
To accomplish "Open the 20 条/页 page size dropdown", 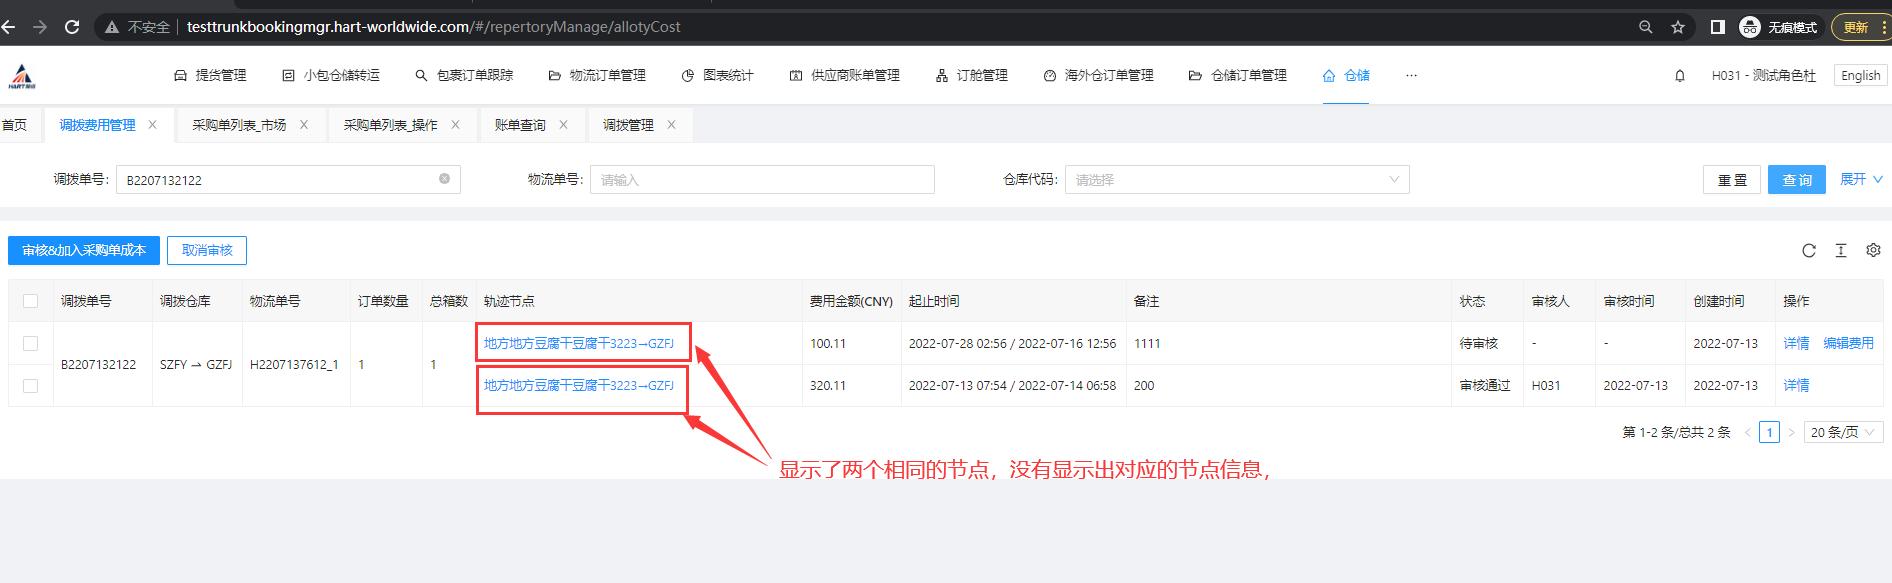I will point(1842,432).
